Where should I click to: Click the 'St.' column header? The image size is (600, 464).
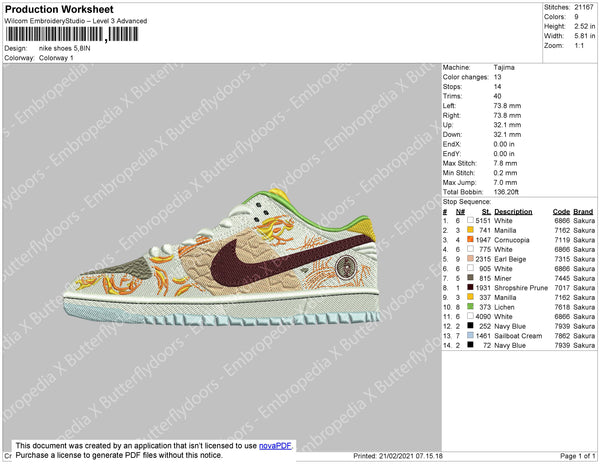(x=486, y=212)
